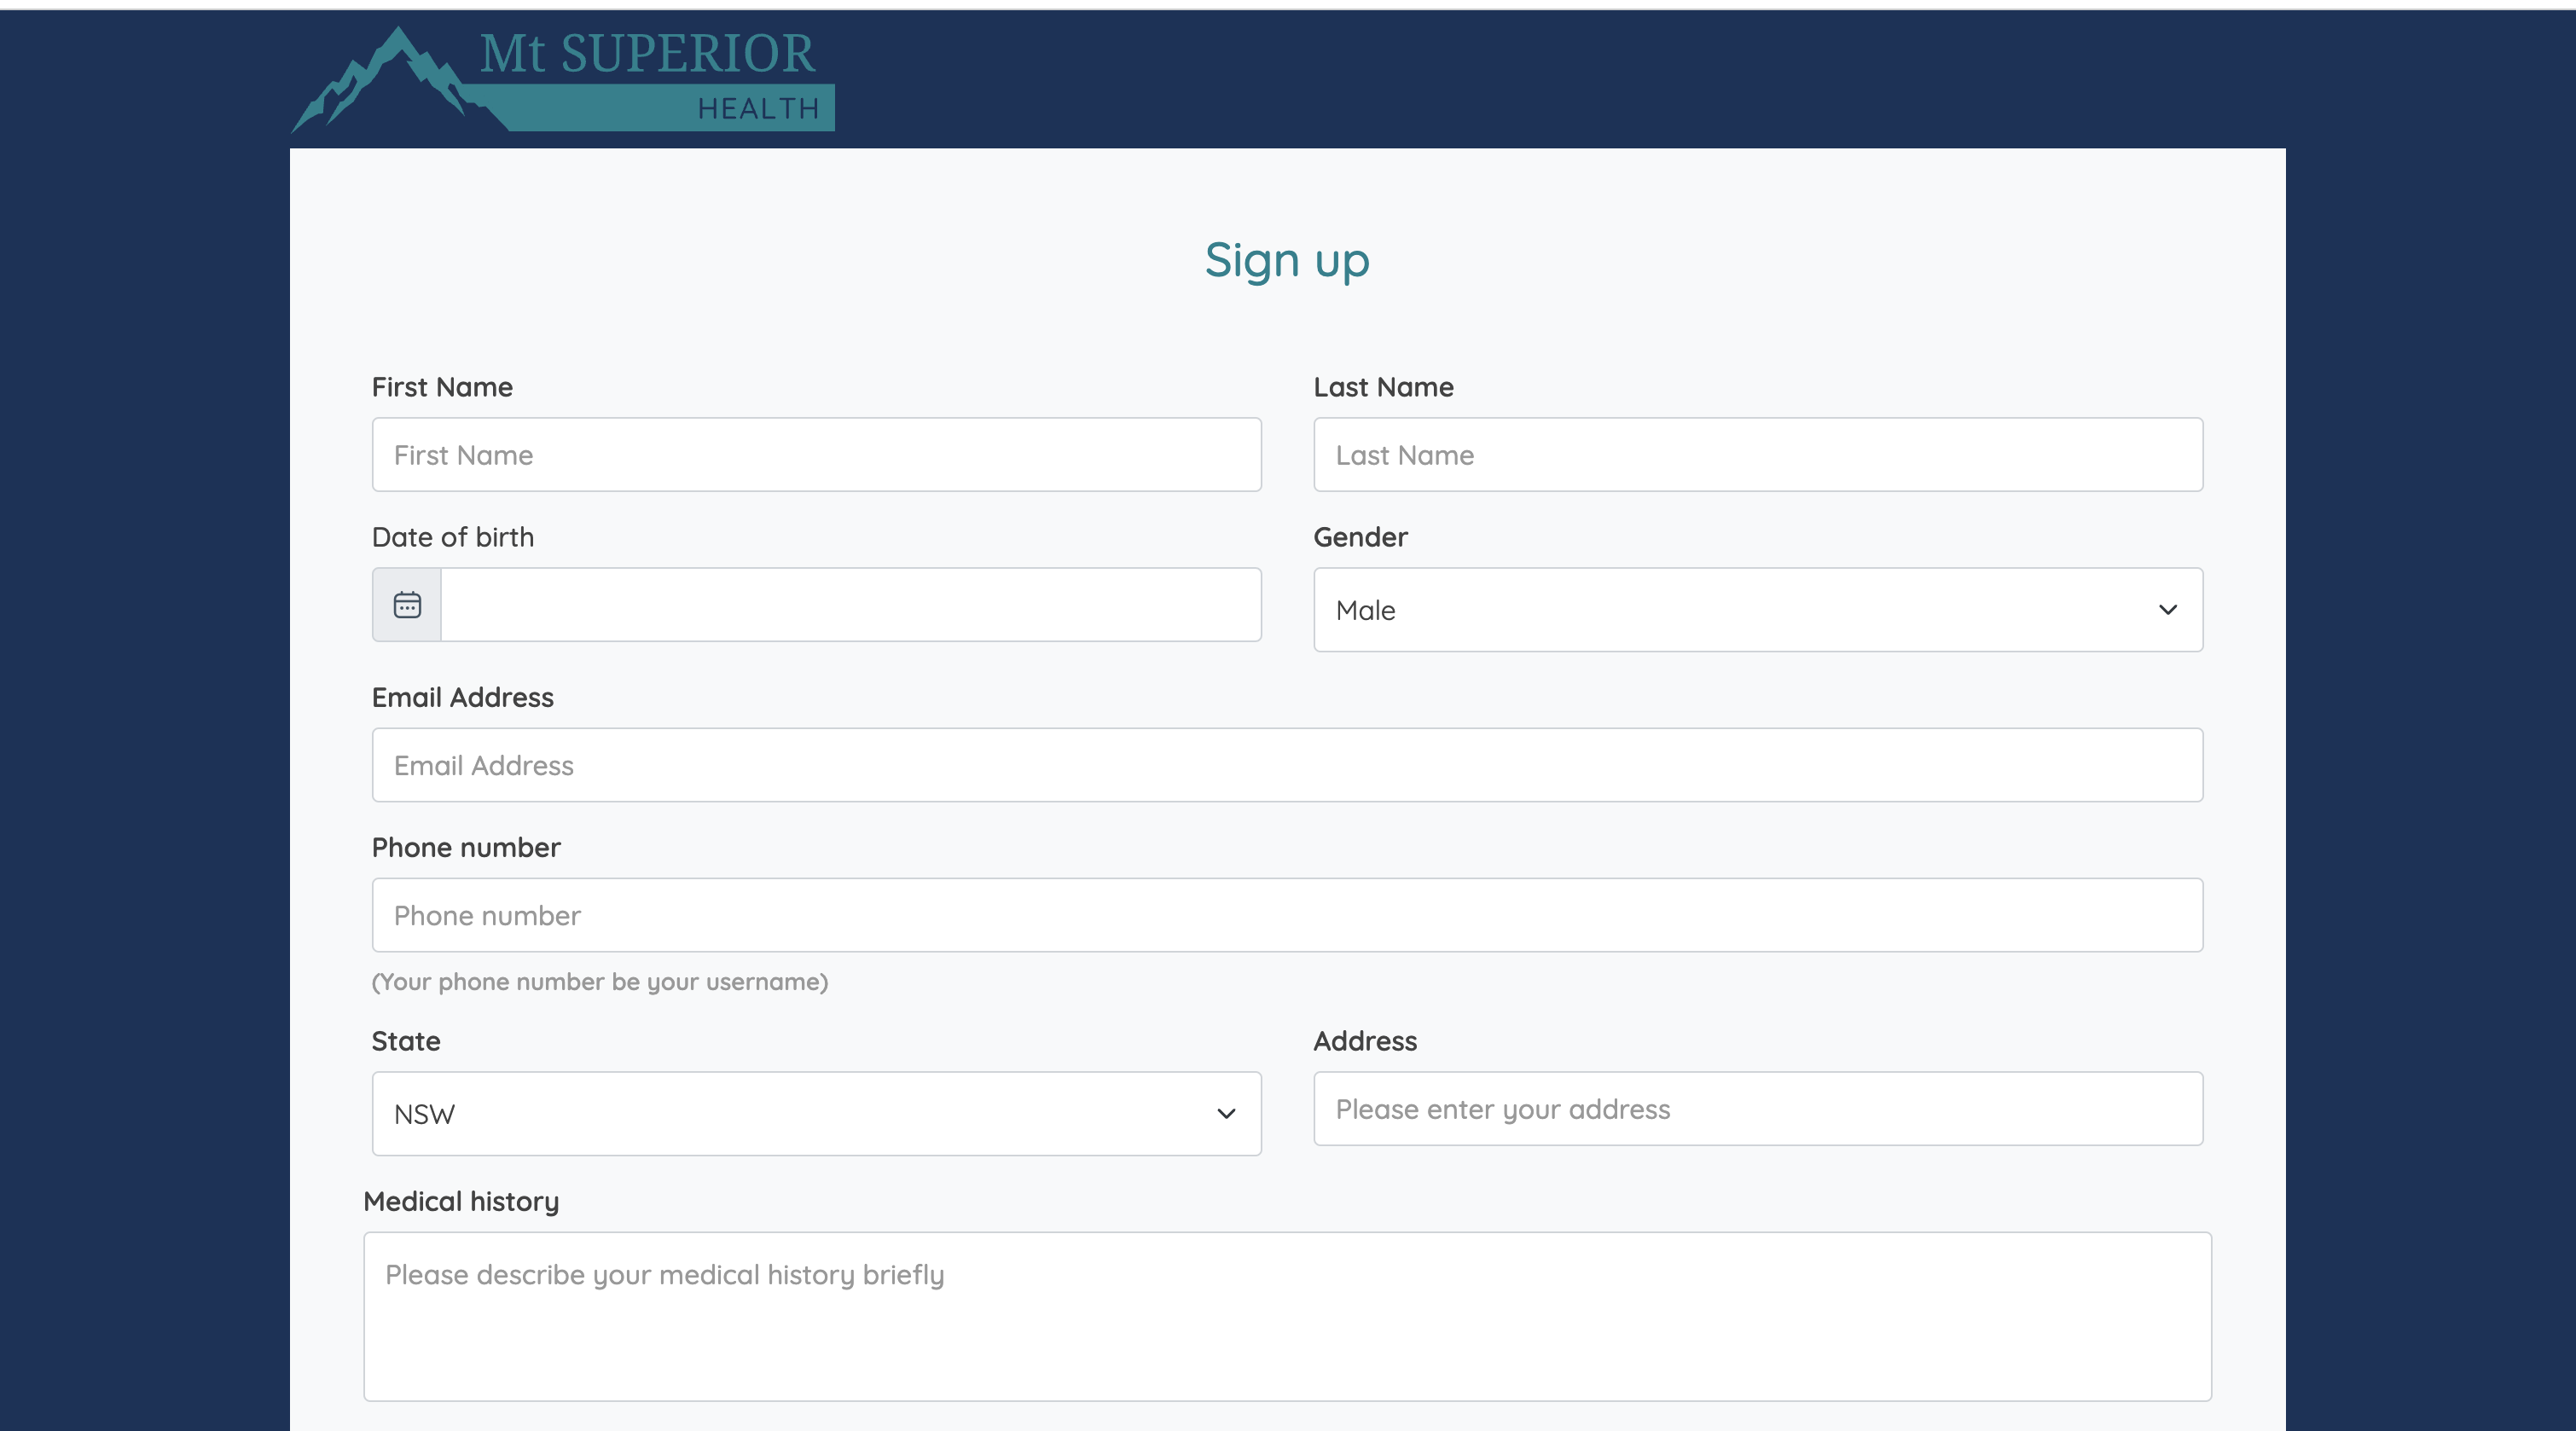Click the phone number username hint text
Screen dimensions: 2576x1431
600,982
